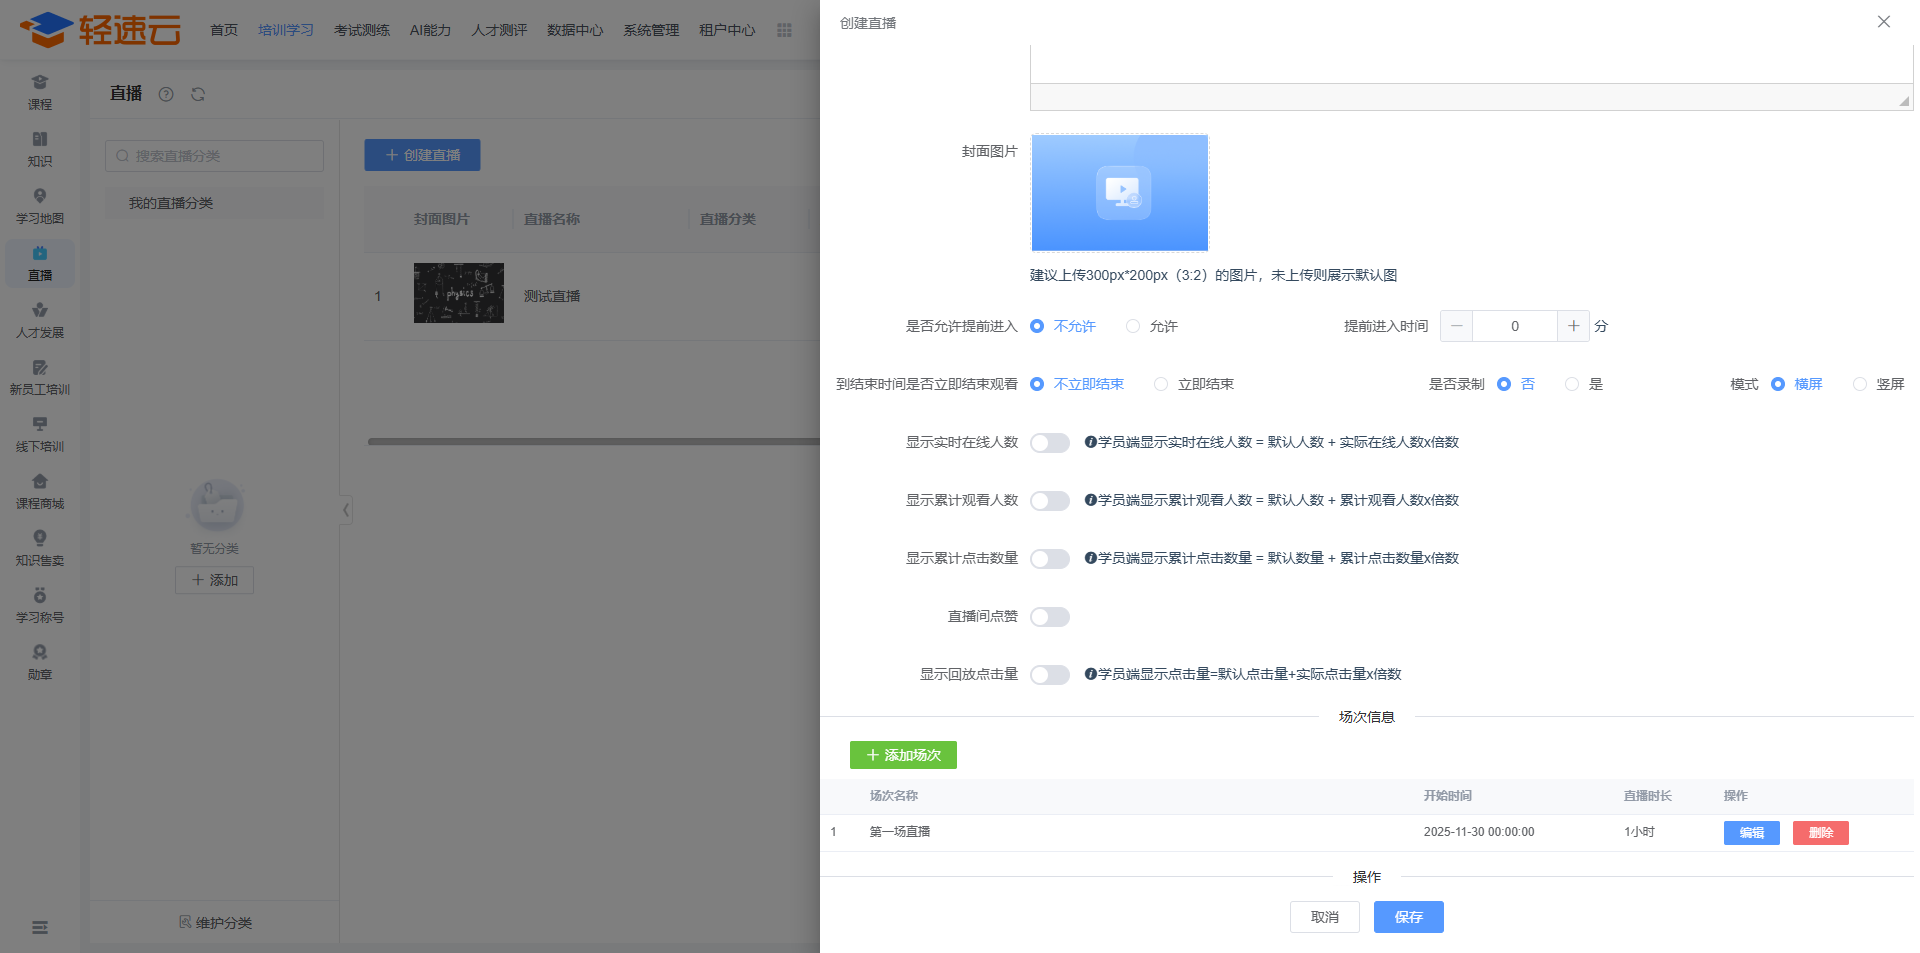Open the 学习地图 sidebar icon

[x=40, y=206]
